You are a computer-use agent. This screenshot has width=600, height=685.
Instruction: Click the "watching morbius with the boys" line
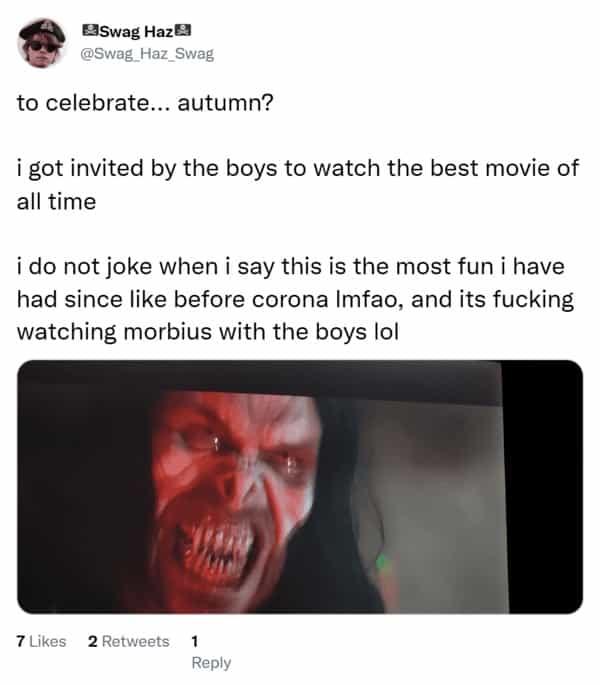tap(208, 332)
